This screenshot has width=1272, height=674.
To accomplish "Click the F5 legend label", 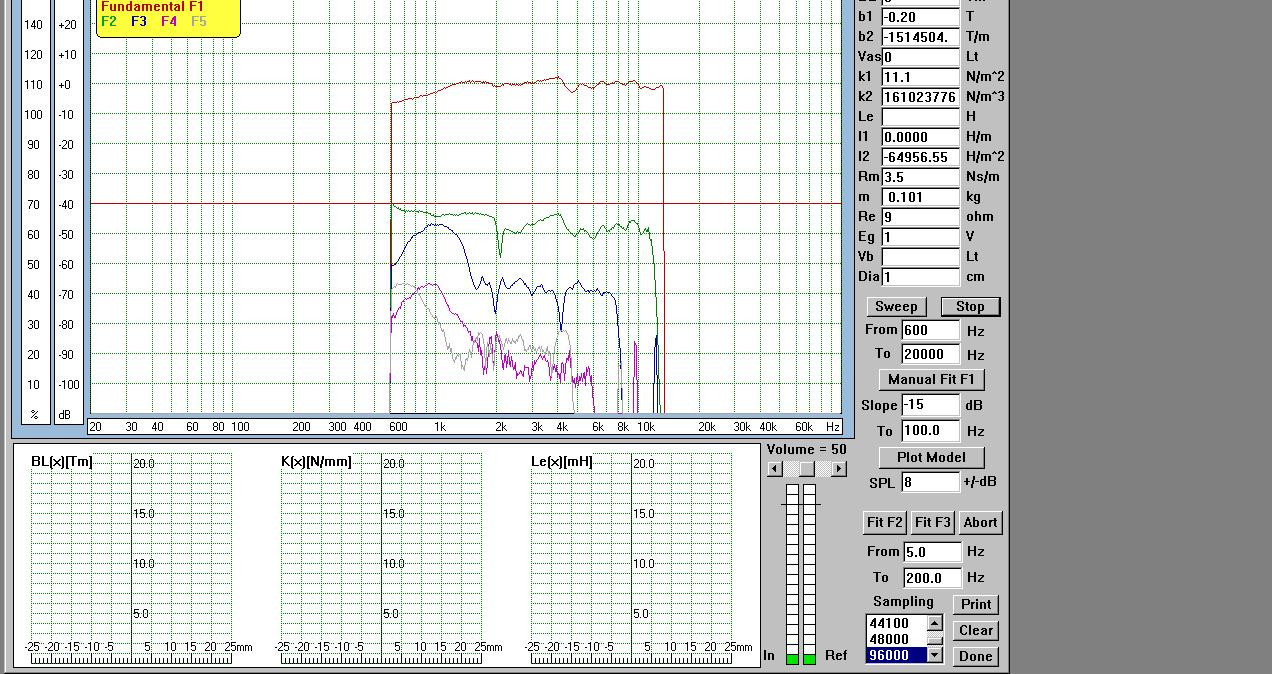I will click(199, 21).
